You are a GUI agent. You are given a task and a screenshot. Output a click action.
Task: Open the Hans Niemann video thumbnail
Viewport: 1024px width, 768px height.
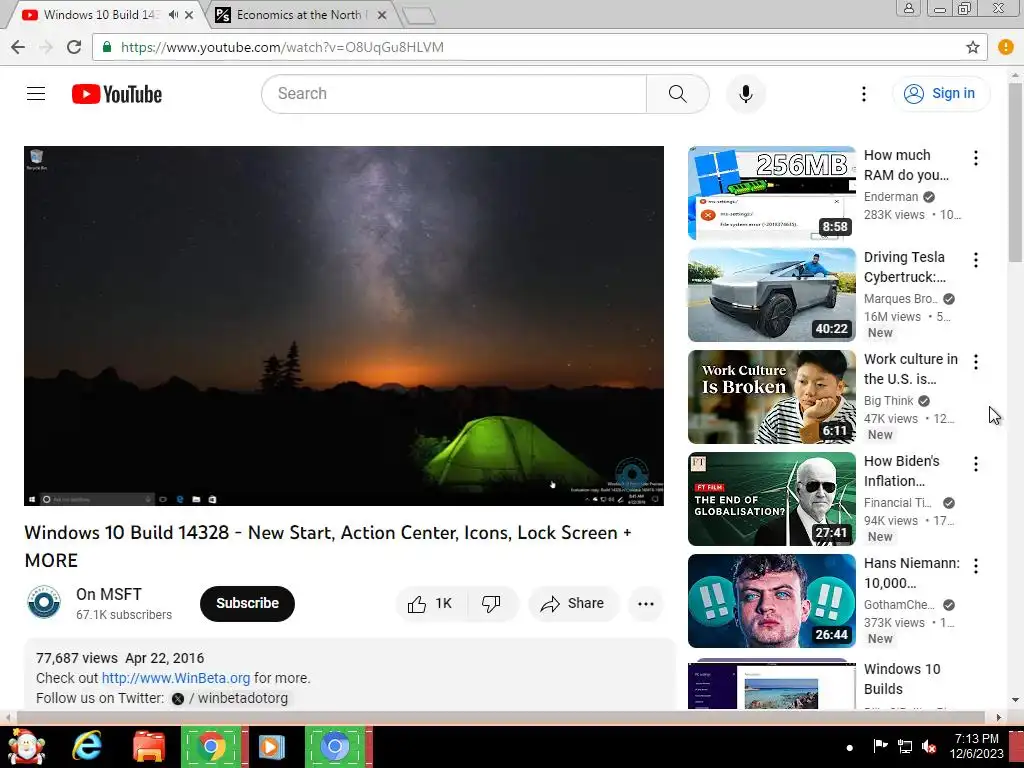click(x=771, y=600)
